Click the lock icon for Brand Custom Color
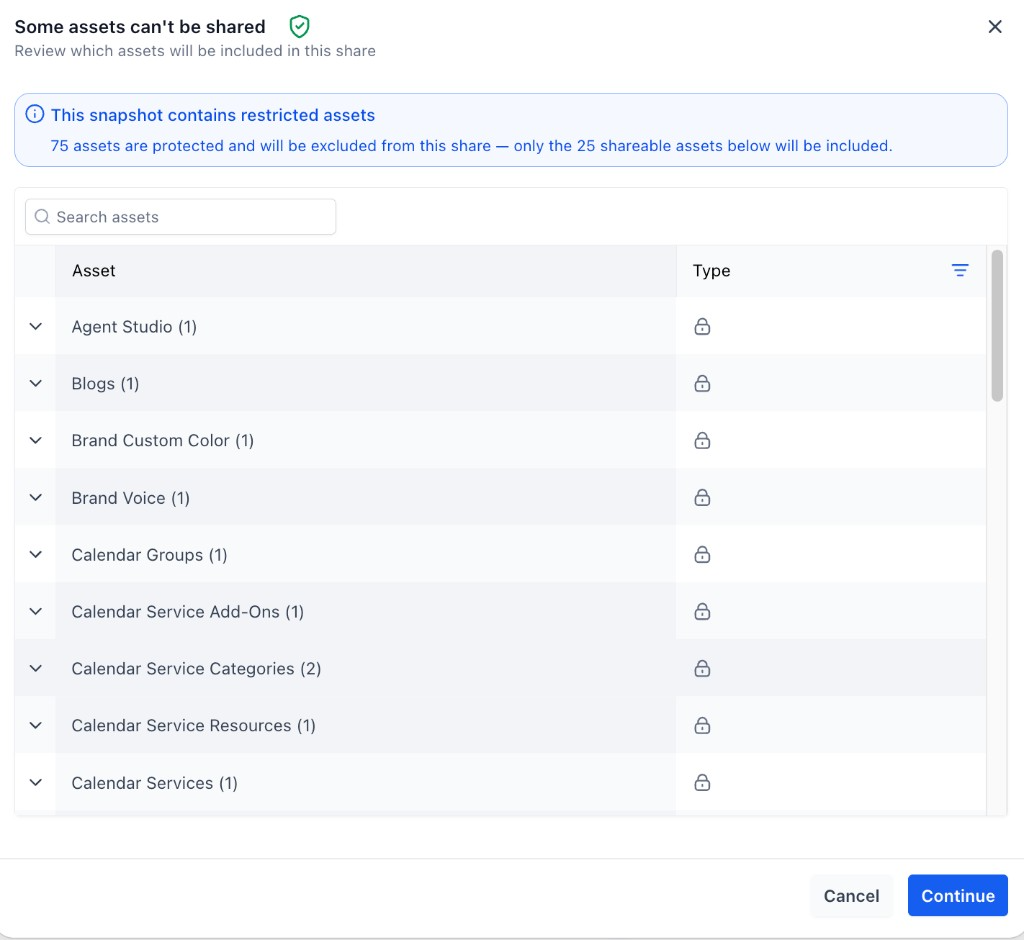 tap(702, 440)
